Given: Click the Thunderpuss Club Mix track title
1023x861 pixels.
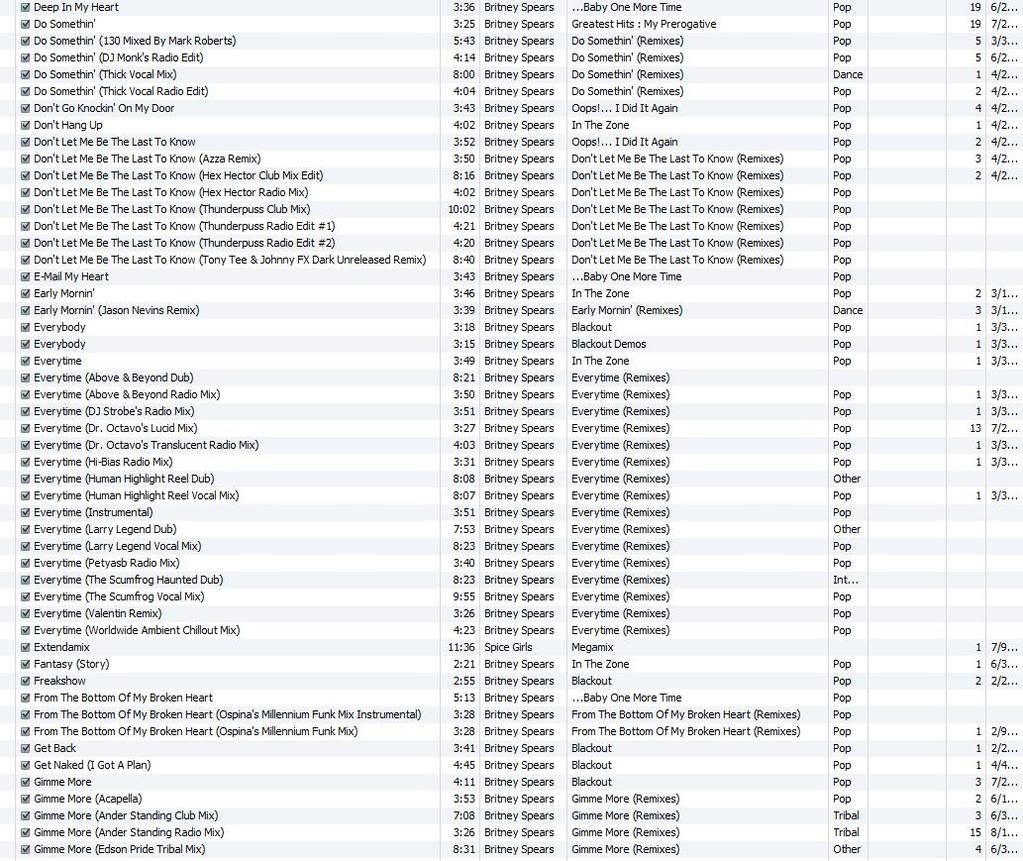Looking at the screenshot, I should tap(171, 209).
